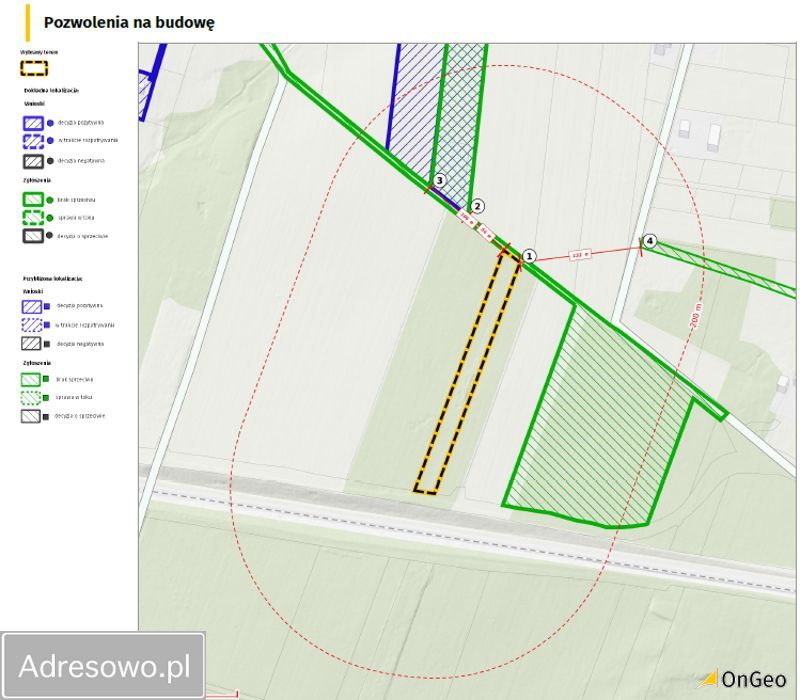Click solid blue hatched symbol under Dokładna lokalizacja
The height and width of the screenshot is (700, 800).
[x=33, y=123]
